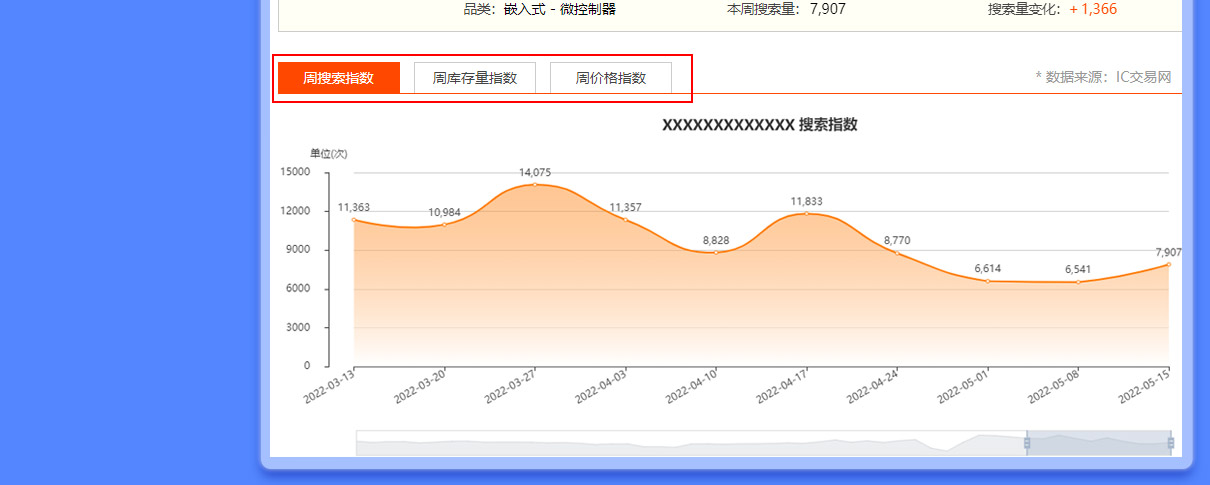The width and height of the screenshot is (1210, 485).
Task: Click the 6,614 data point label
Action: point(988,269)
